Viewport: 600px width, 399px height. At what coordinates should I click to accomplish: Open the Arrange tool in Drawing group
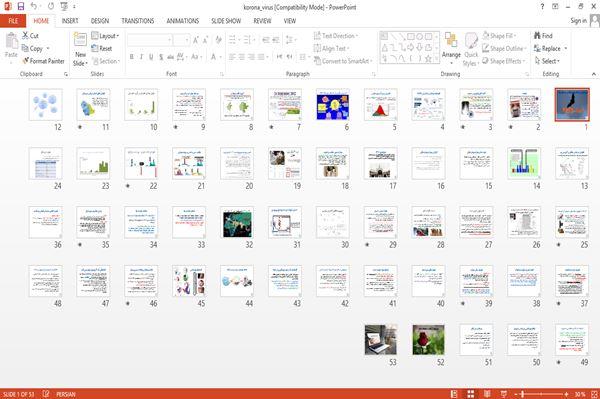point(451,47)
